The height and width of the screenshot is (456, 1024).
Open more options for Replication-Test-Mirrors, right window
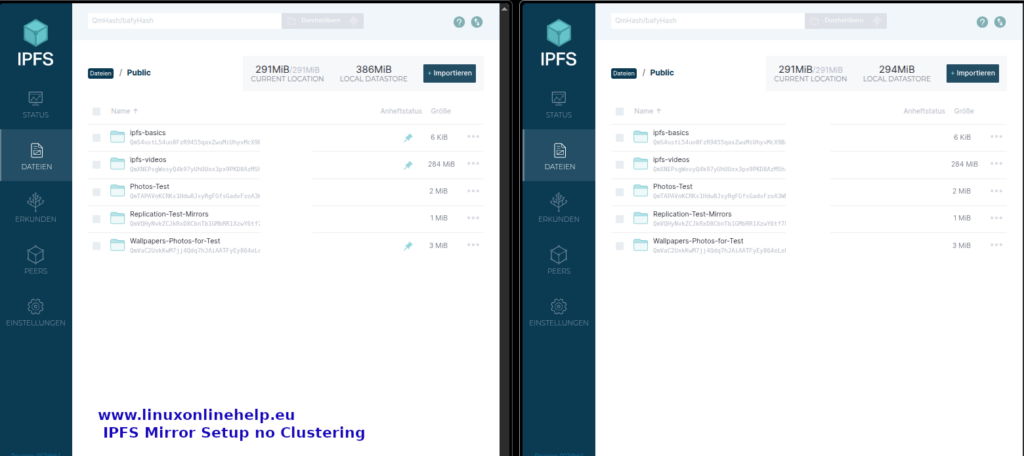(997, 218)
